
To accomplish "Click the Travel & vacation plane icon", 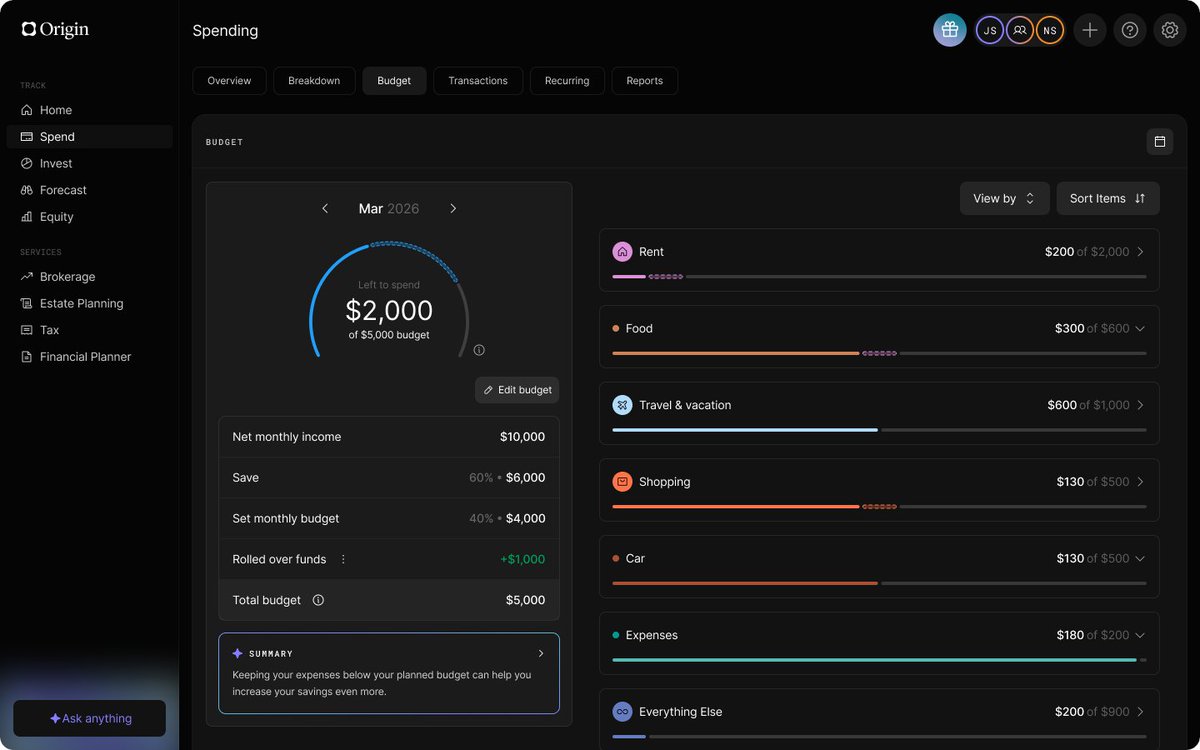I will pyautogui.click(x=622, y=405).
